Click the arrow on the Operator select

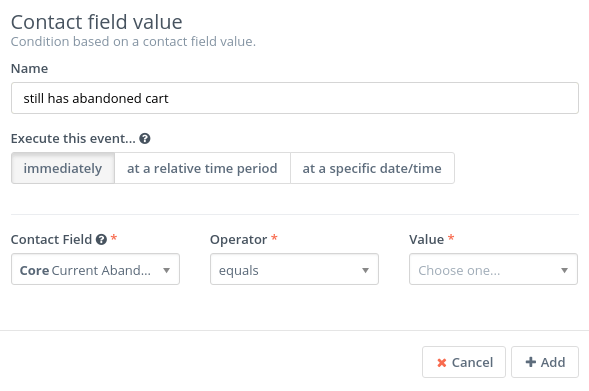pyautogui.click(x=365, y=270)
